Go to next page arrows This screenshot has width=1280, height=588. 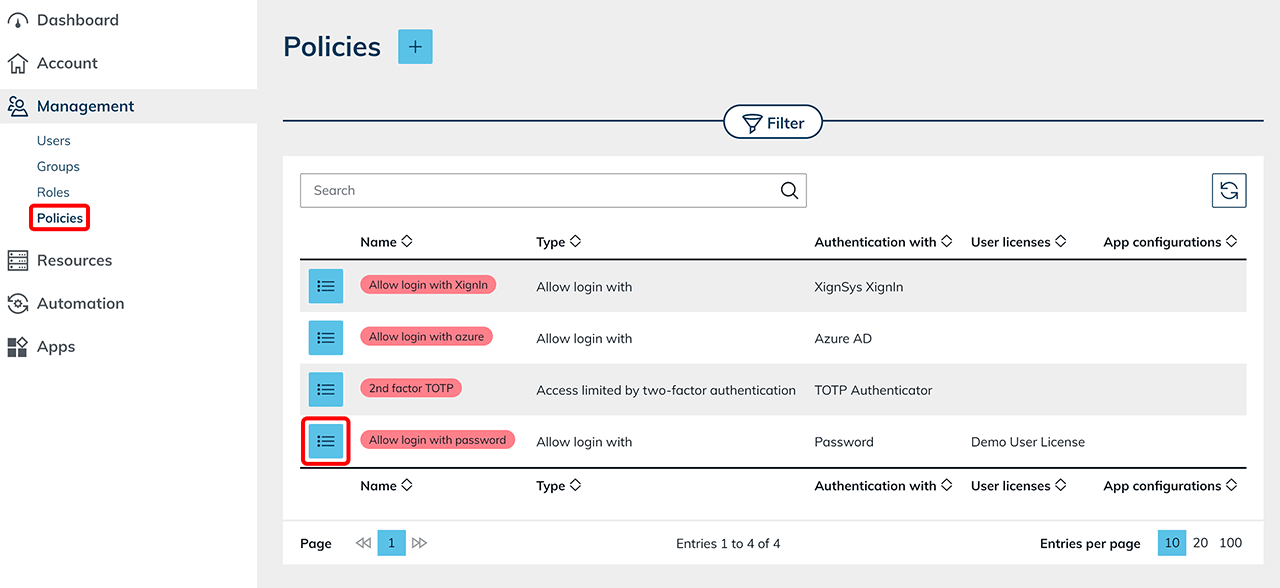pos(420,543)
